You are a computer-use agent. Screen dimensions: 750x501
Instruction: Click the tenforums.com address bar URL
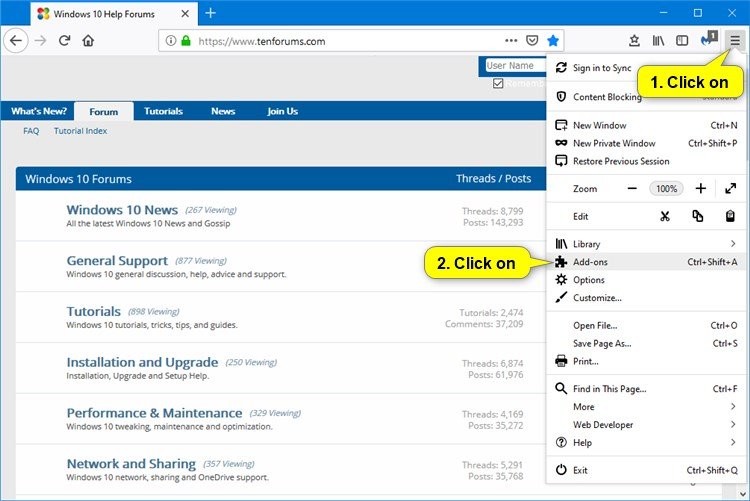(x=262, y=41)
